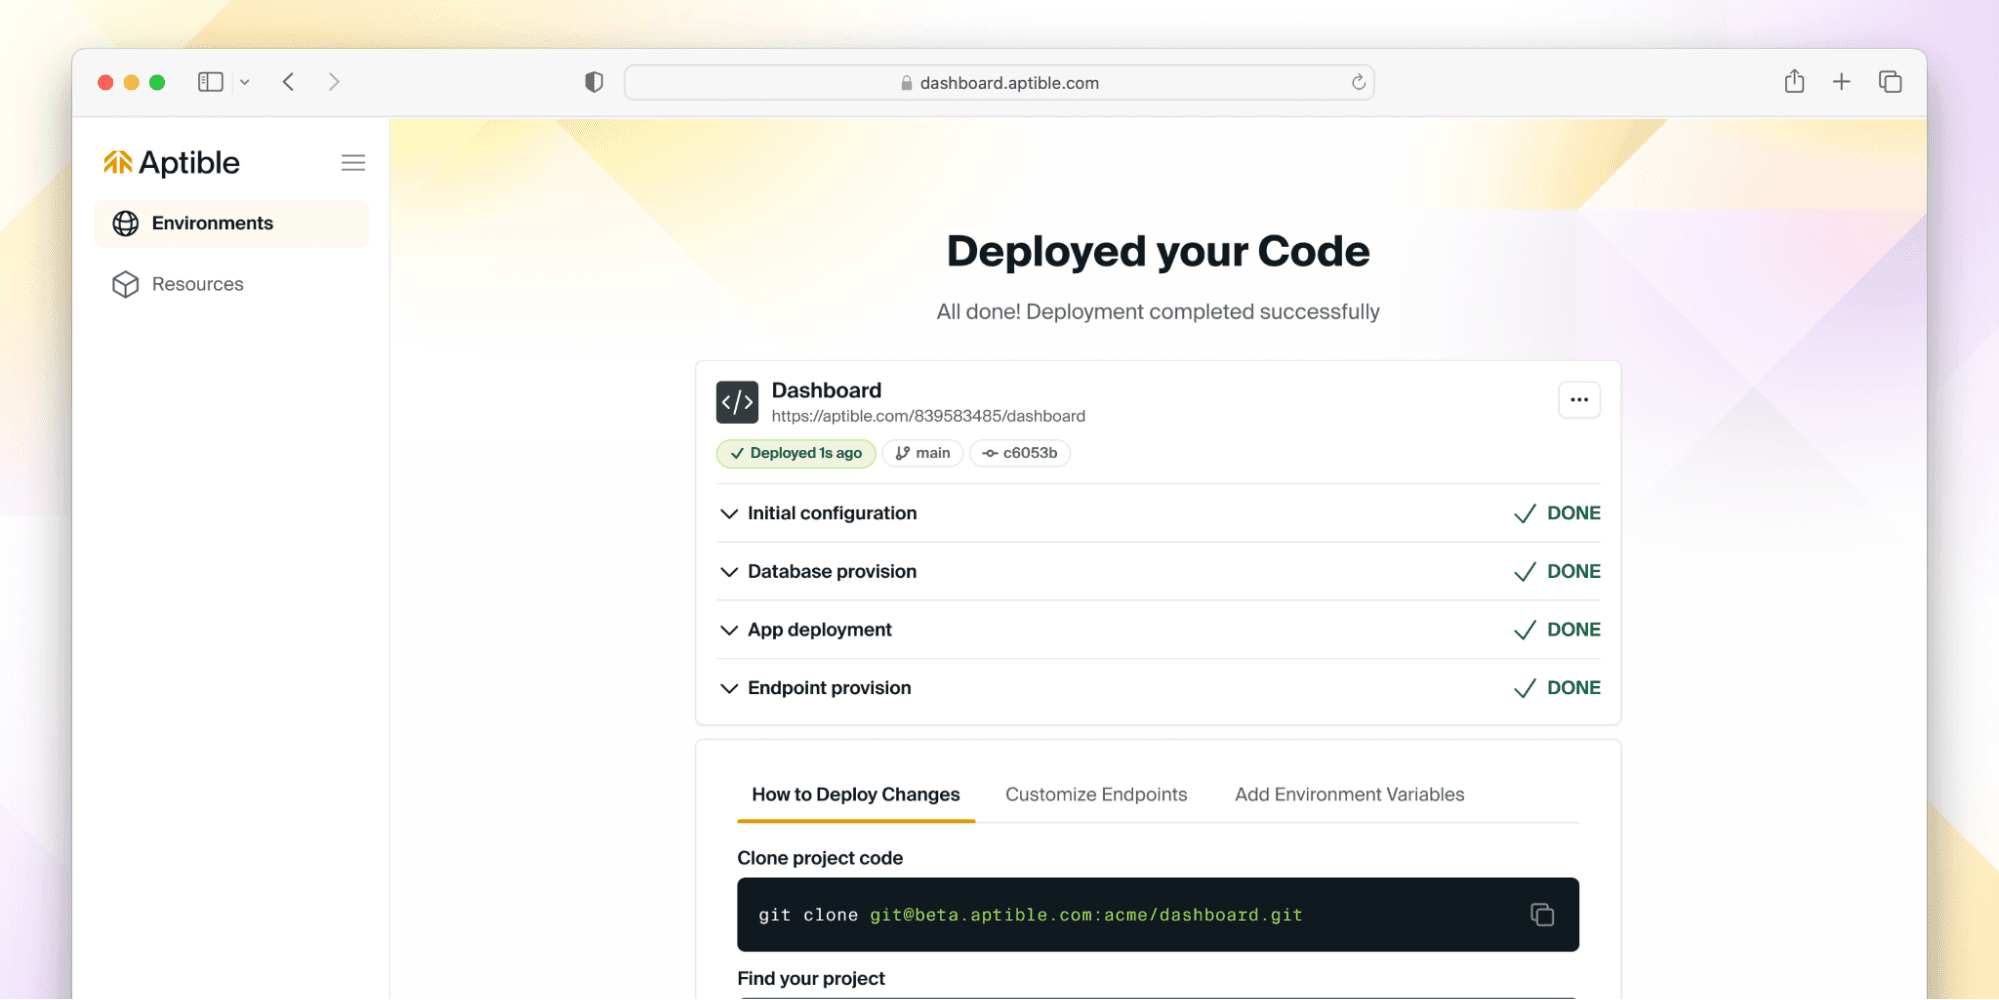The image size is (1999, 1000).
Task: Open the privacy shield report icon
Action: (x=594, y=82)
